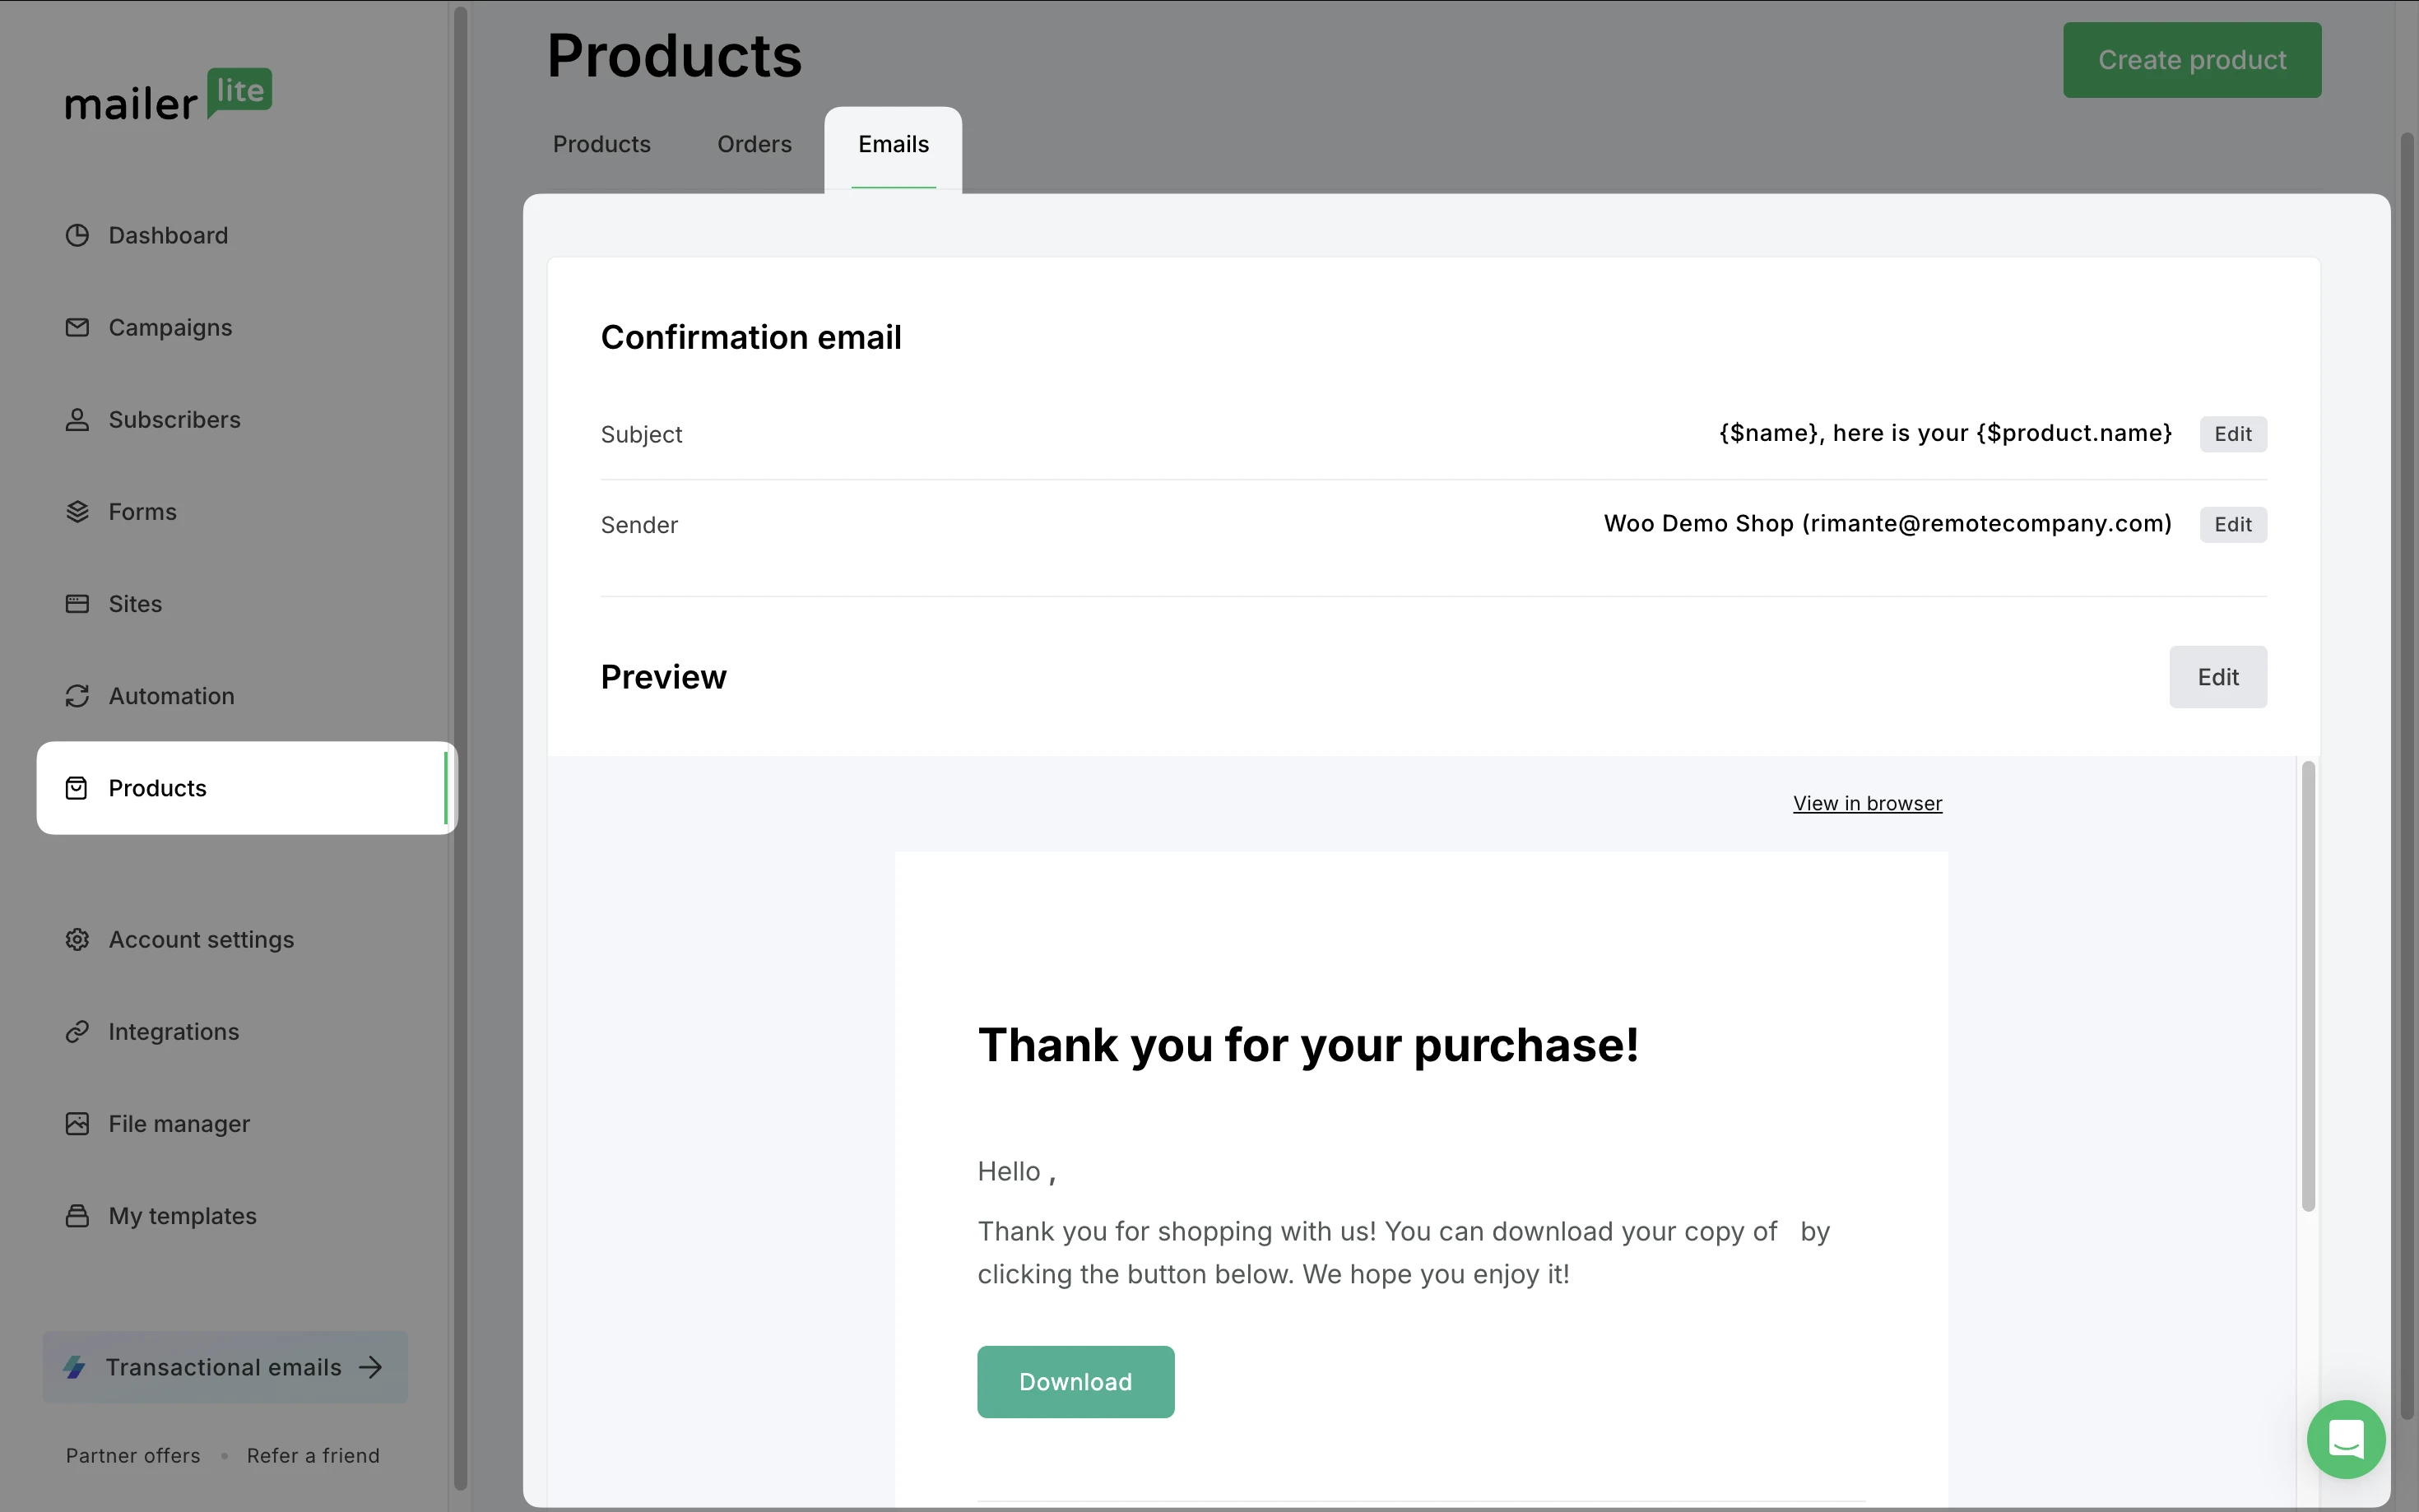2419x1512 pixels.
Task: Go to Integrations page
Action: 174,1032
